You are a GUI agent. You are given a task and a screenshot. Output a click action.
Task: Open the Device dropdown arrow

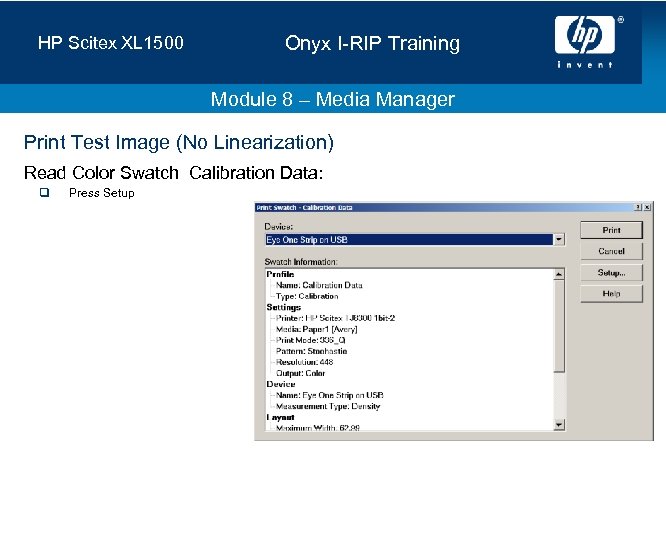(x=559, y=240)
